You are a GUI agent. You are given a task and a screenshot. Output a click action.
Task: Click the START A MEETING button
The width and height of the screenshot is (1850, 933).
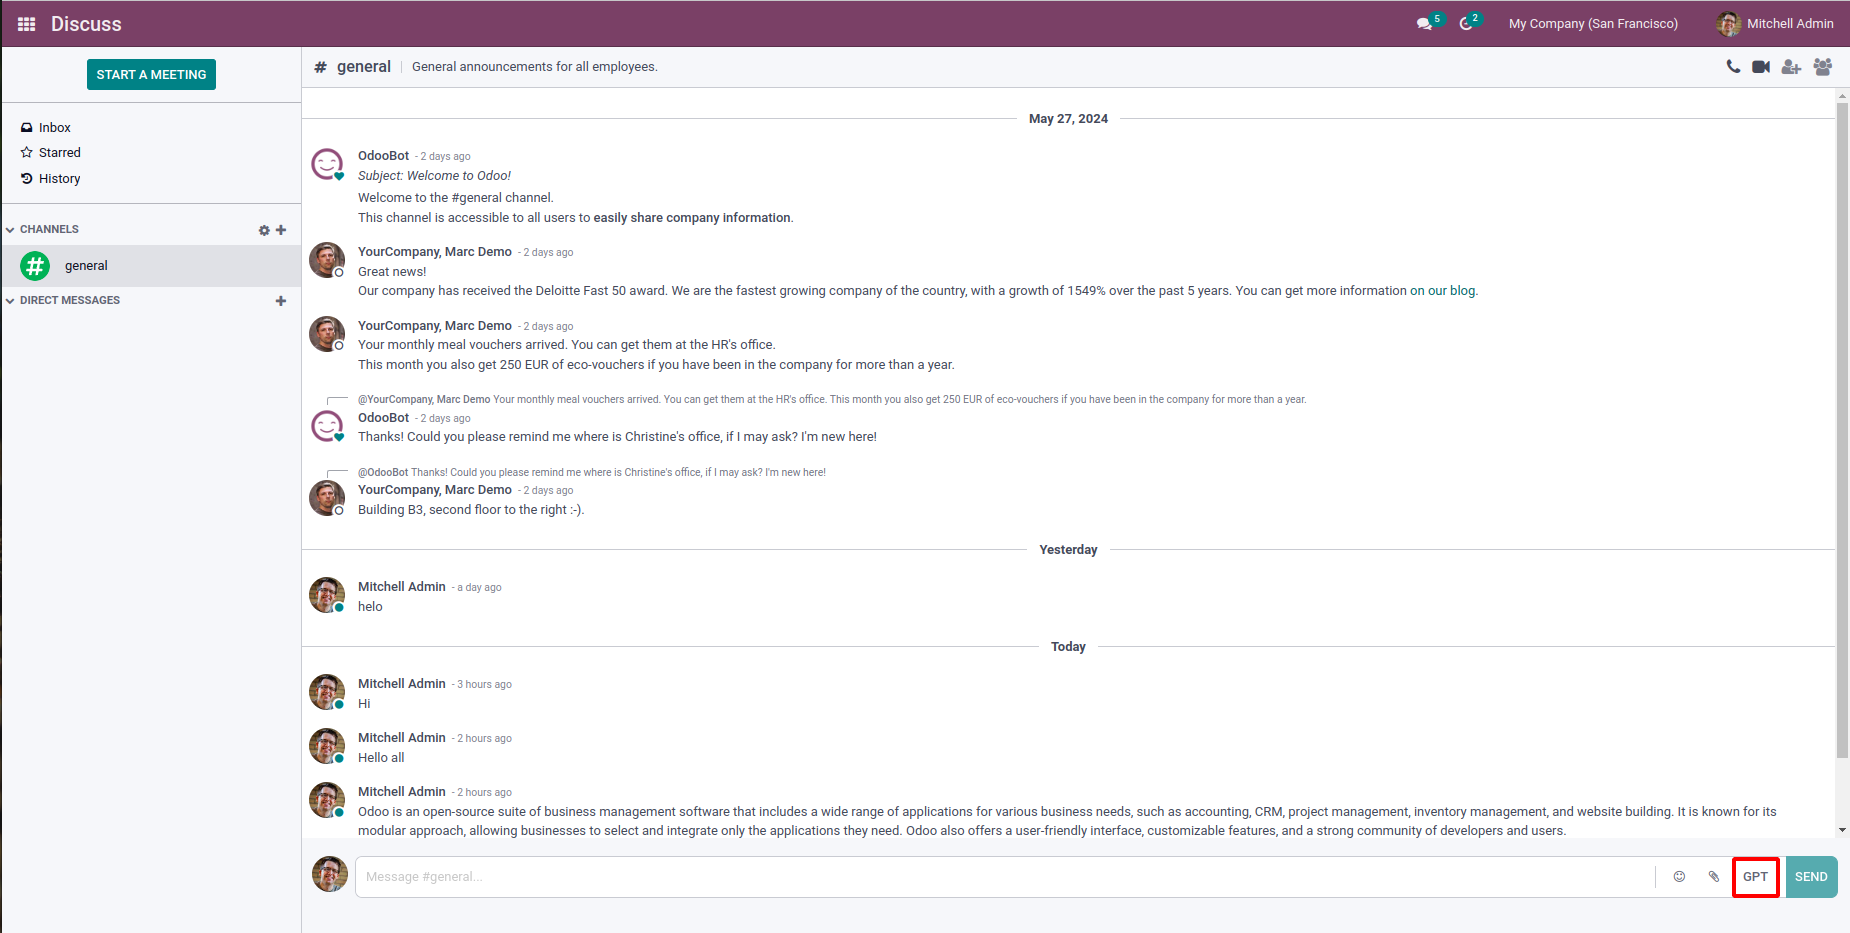tap(151, 75)
